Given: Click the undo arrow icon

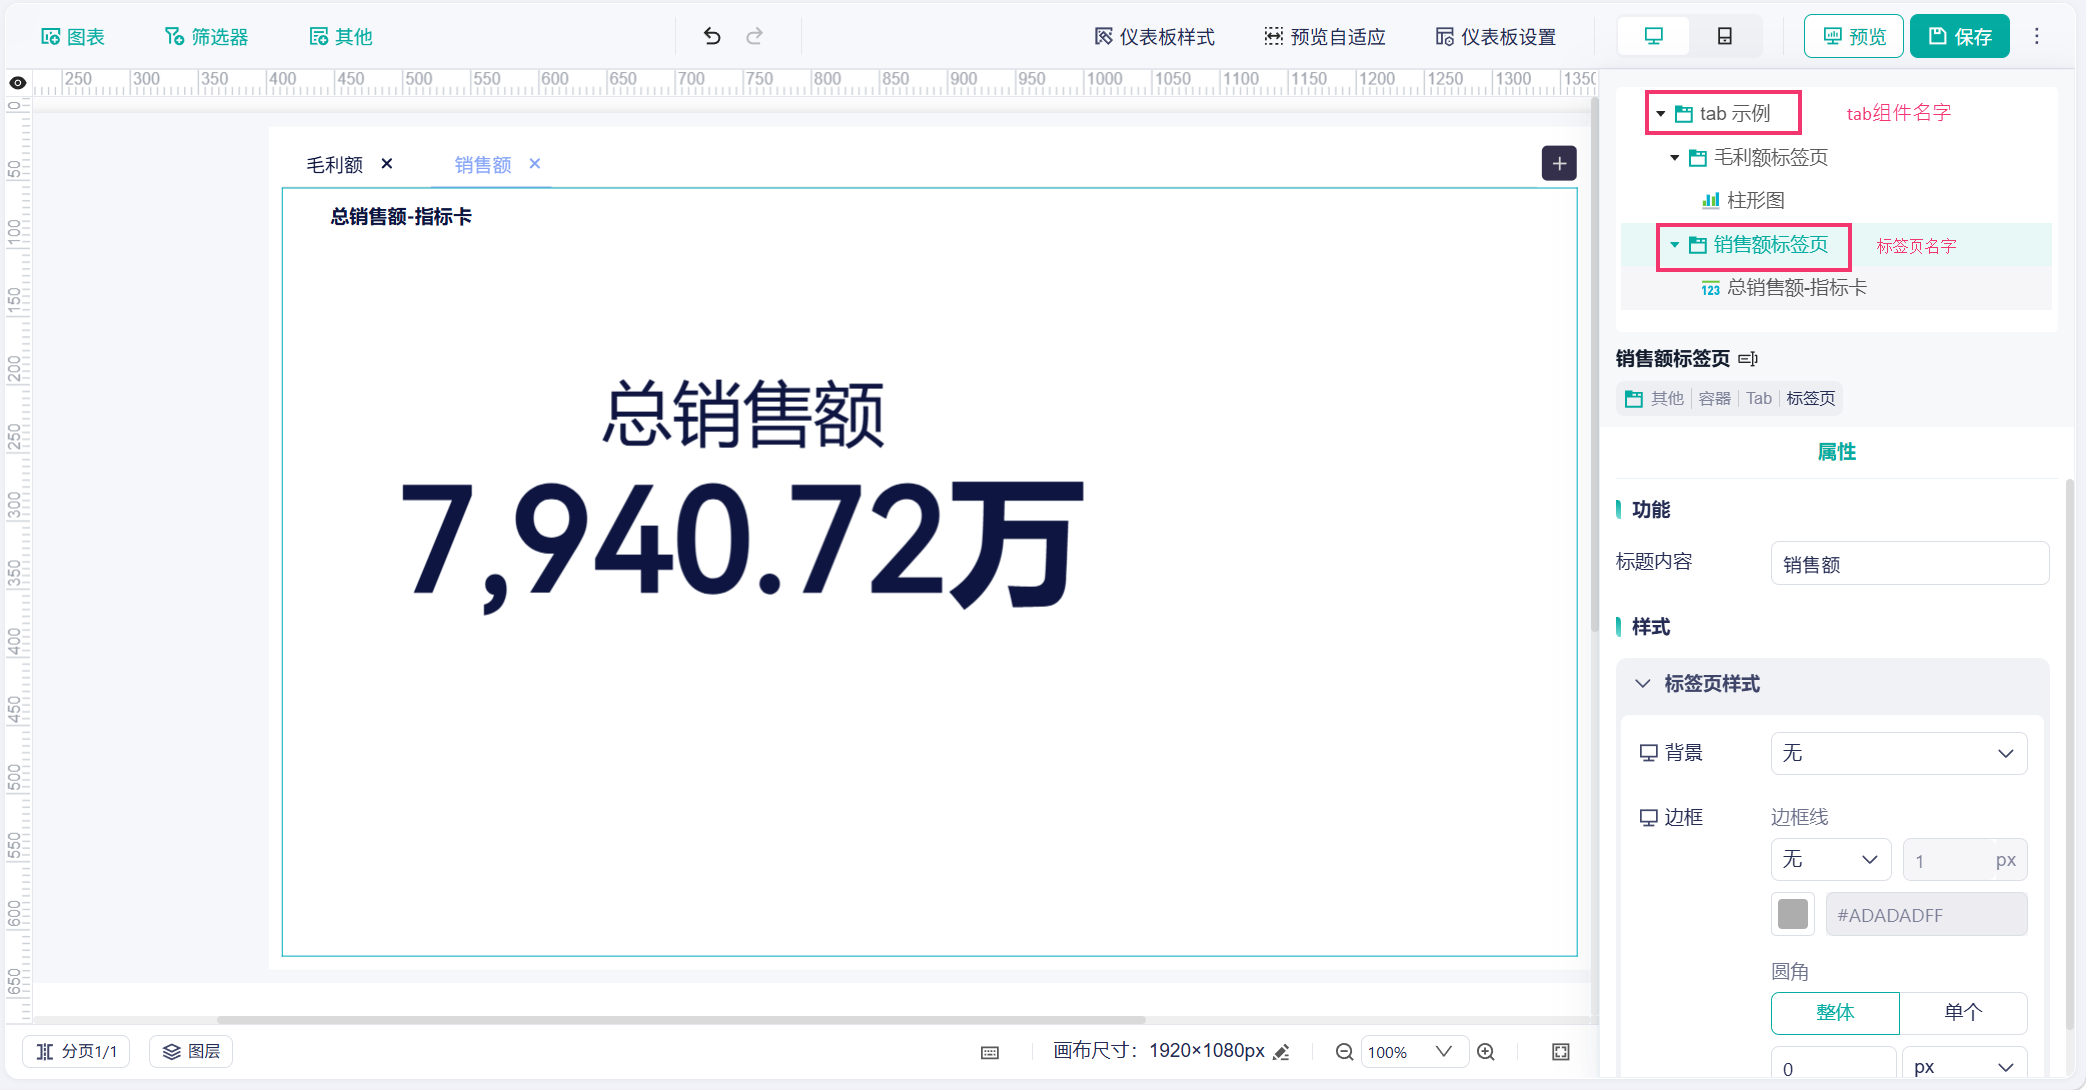Looking at the screenshot, I should pyautogui.click(x=712, y=36).
